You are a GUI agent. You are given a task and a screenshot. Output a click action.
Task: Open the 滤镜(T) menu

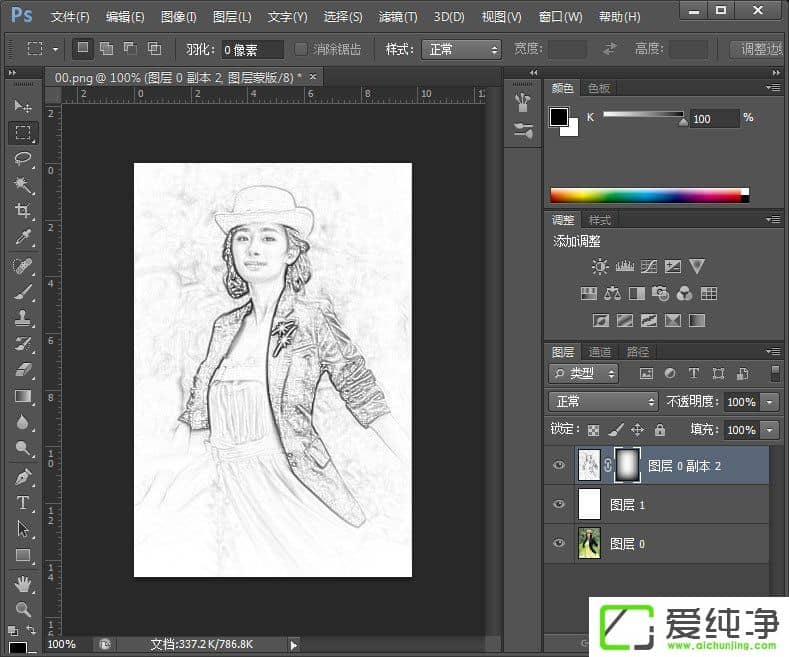pyautogui.click(x=398, y=17)
